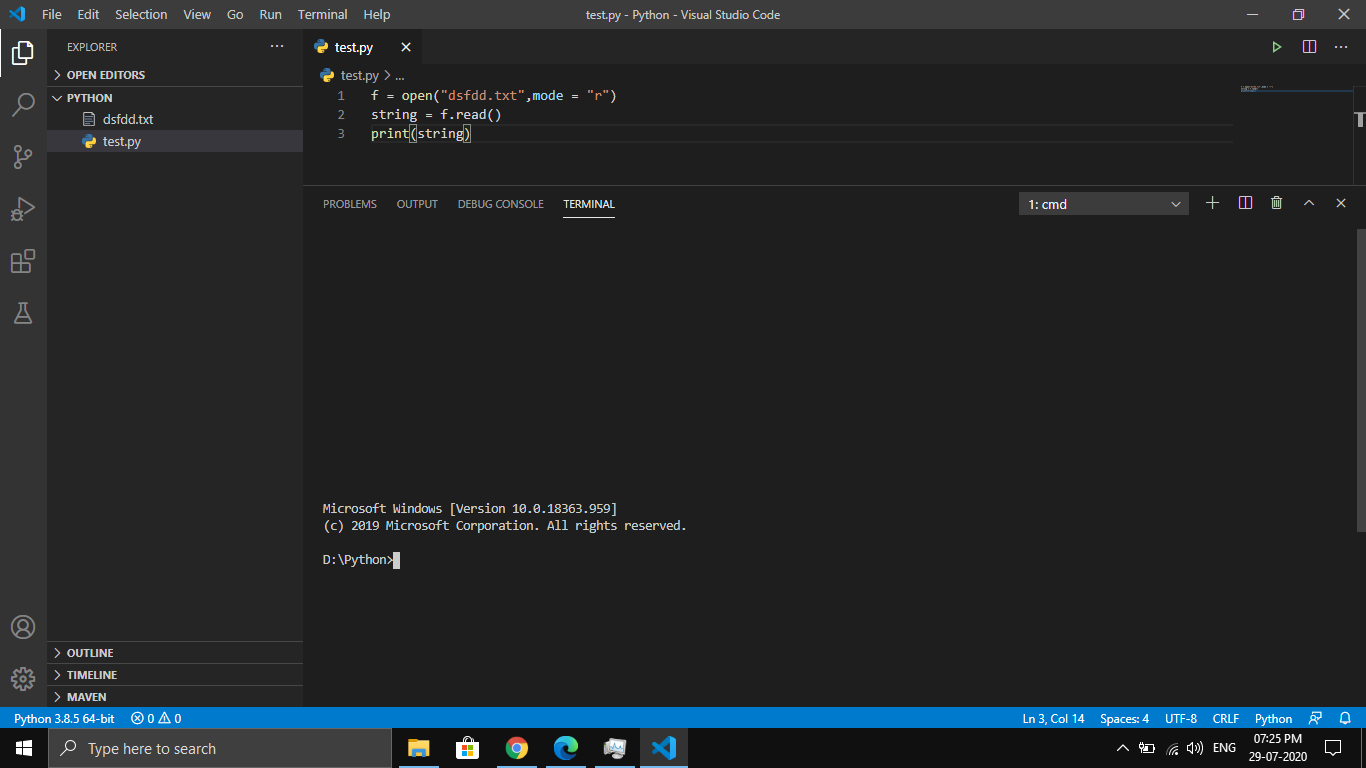Kill the terminal with trash icon

pos(1277,203)
